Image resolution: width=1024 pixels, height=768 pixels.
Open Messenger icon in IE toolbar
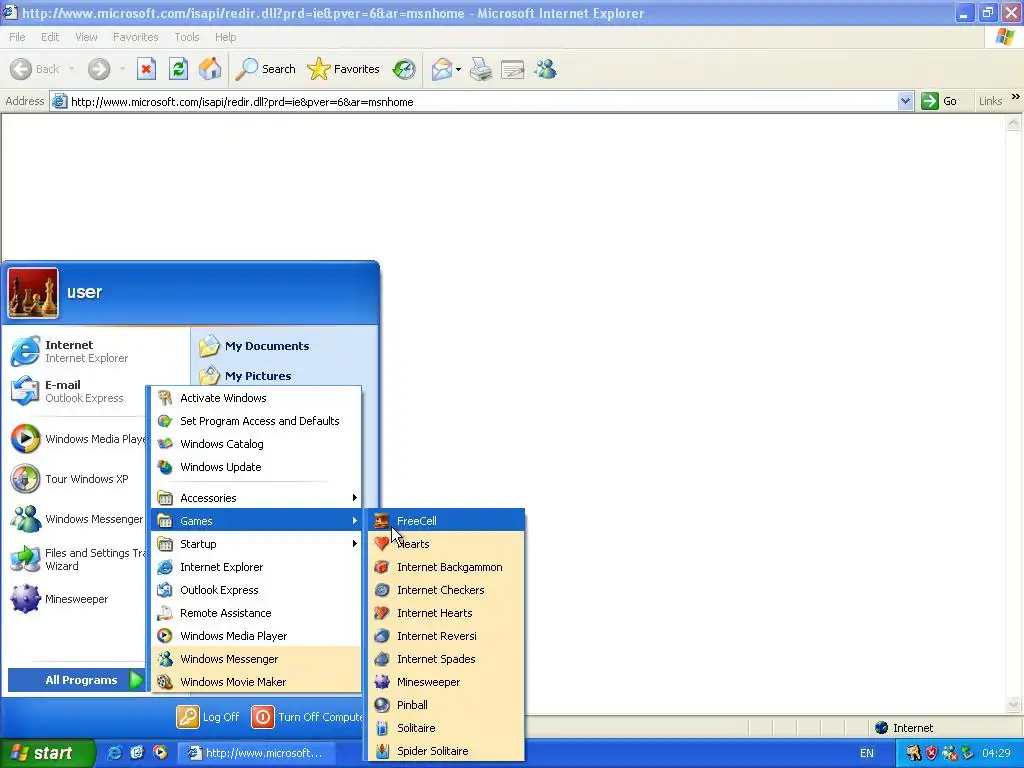click(545, 69)
